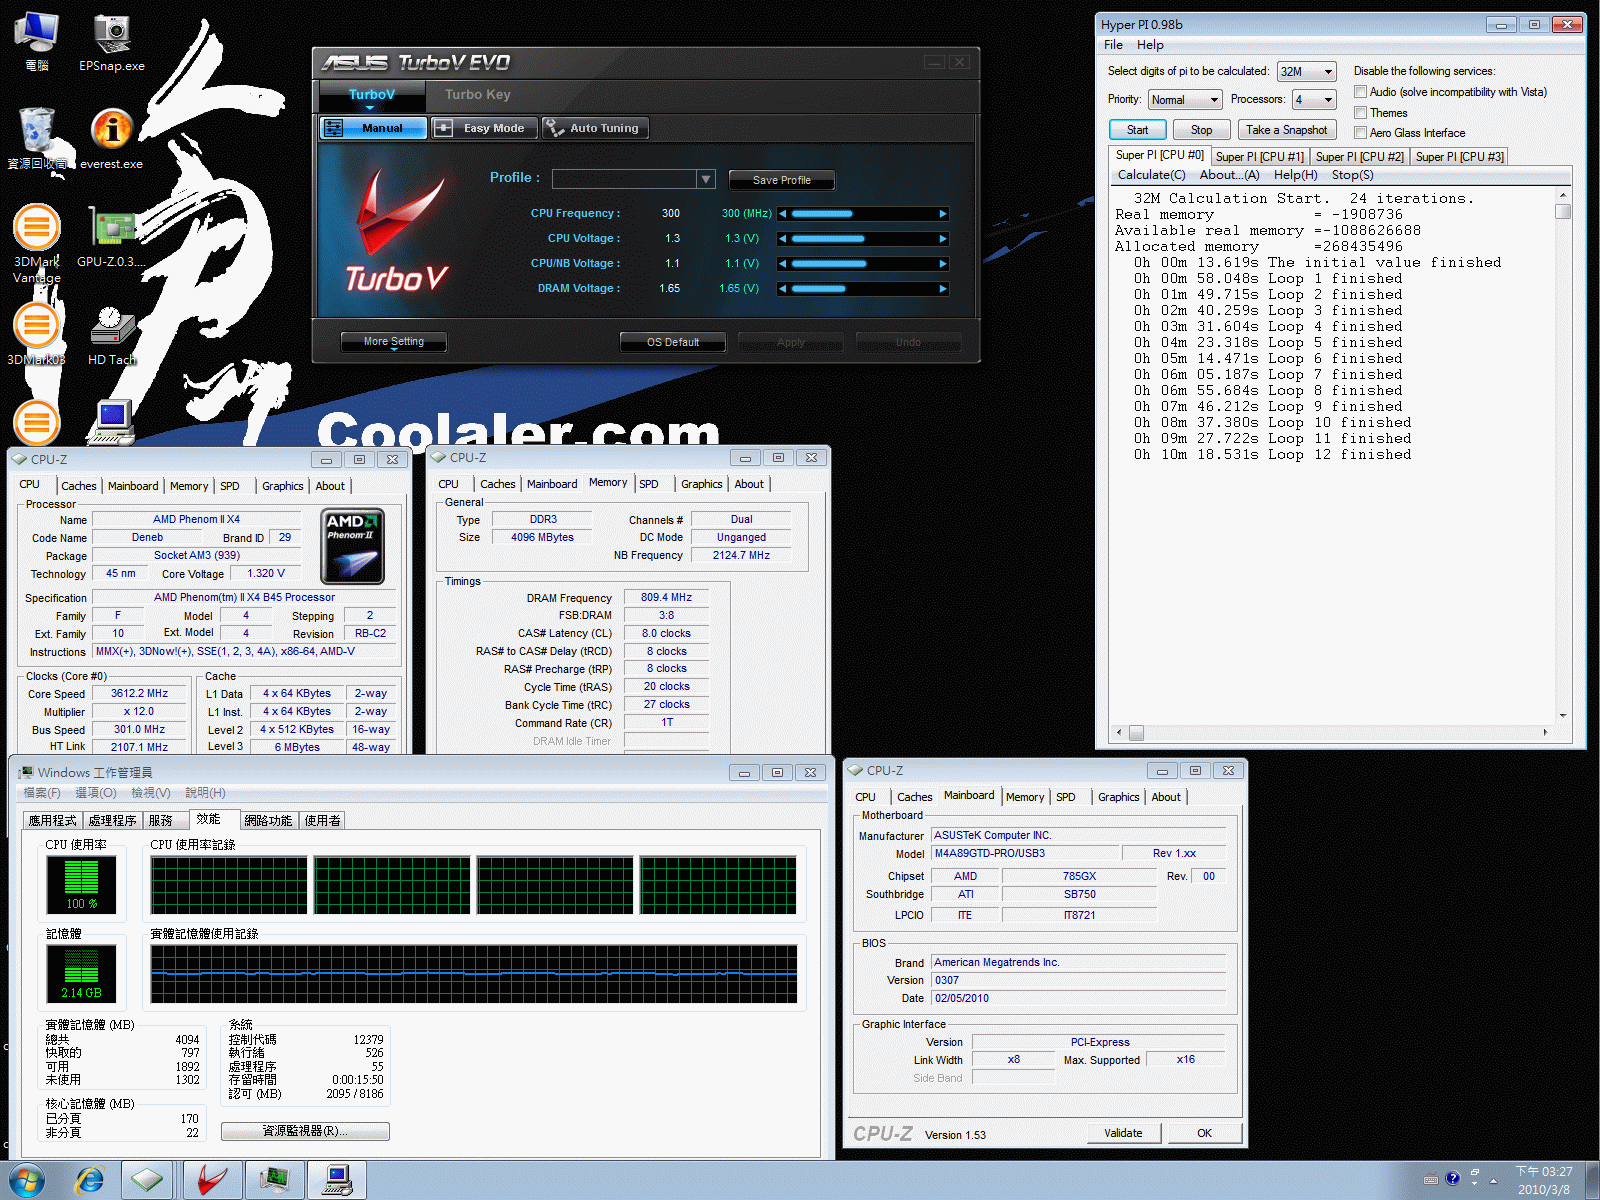
Task: Open Task Manager Processes tab (處理程序)
Action: pos(112,820)
